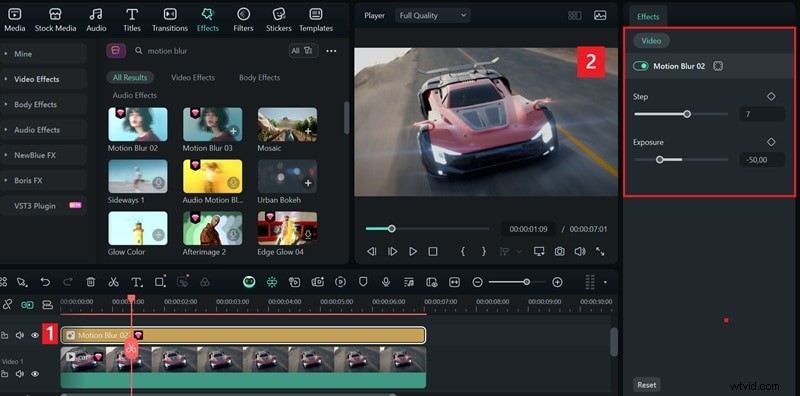Undo the last action

point(45,282)
